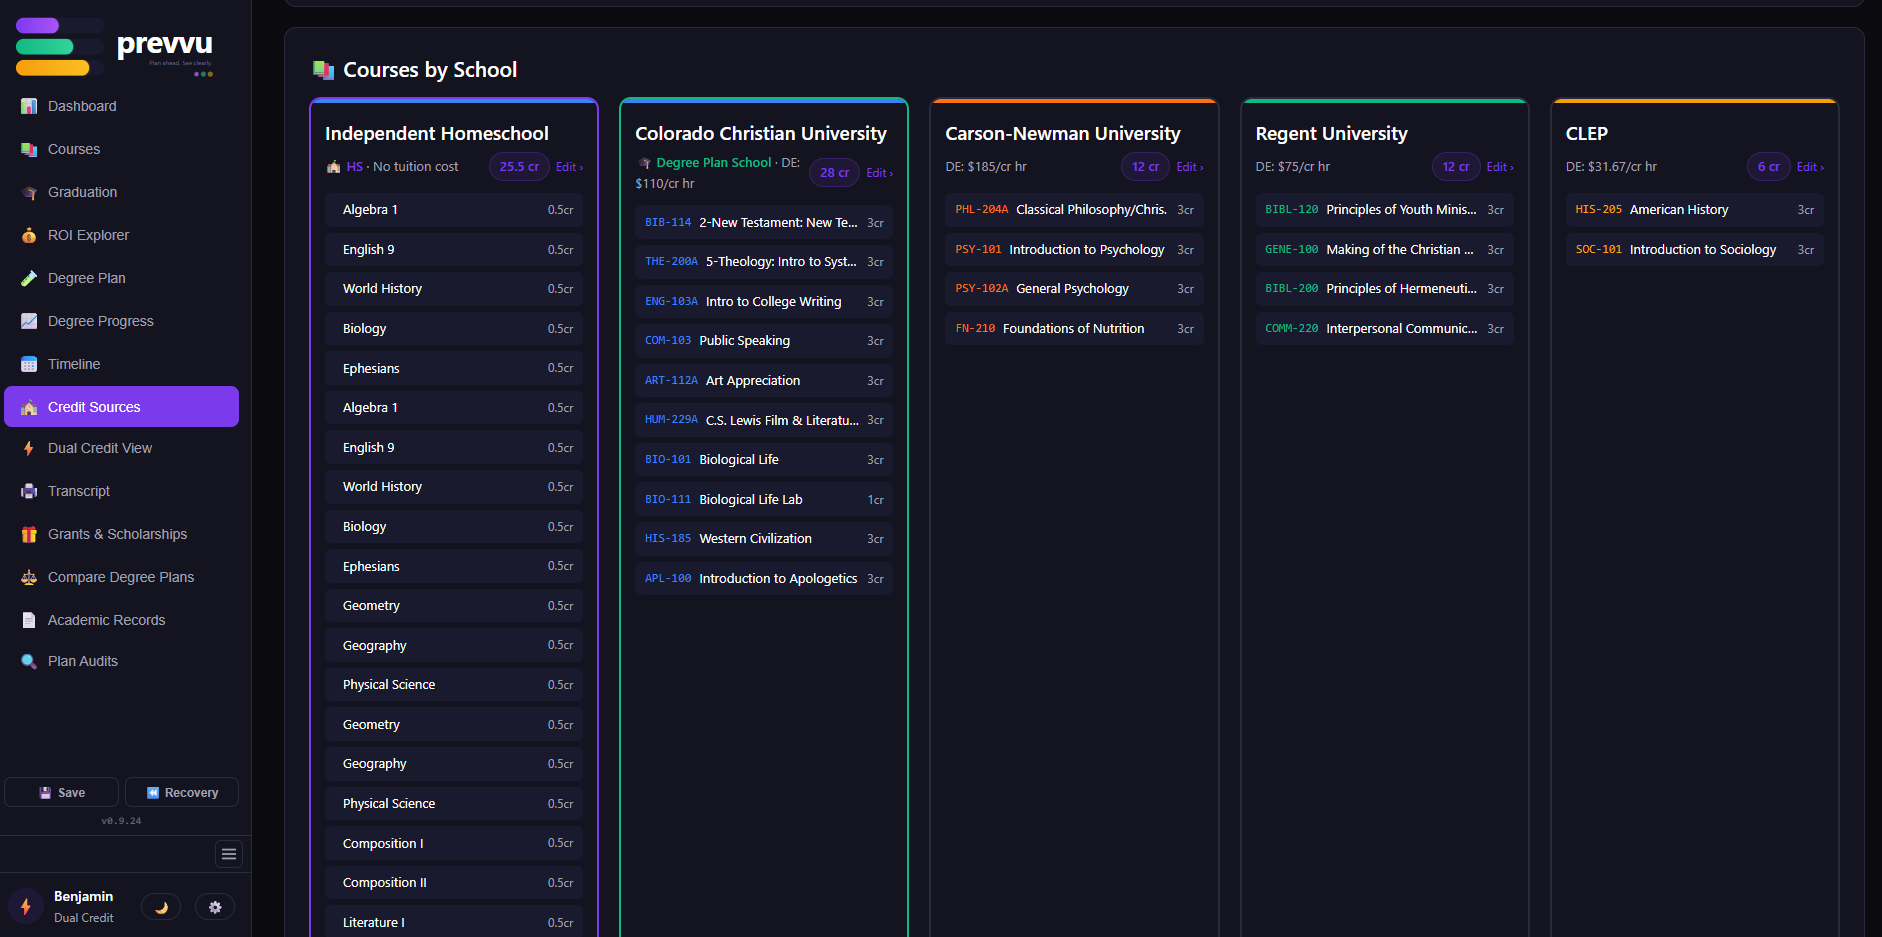Select THE-200A Theology course row
This screenshot has height=937, width=1882.
coord(764,262)
